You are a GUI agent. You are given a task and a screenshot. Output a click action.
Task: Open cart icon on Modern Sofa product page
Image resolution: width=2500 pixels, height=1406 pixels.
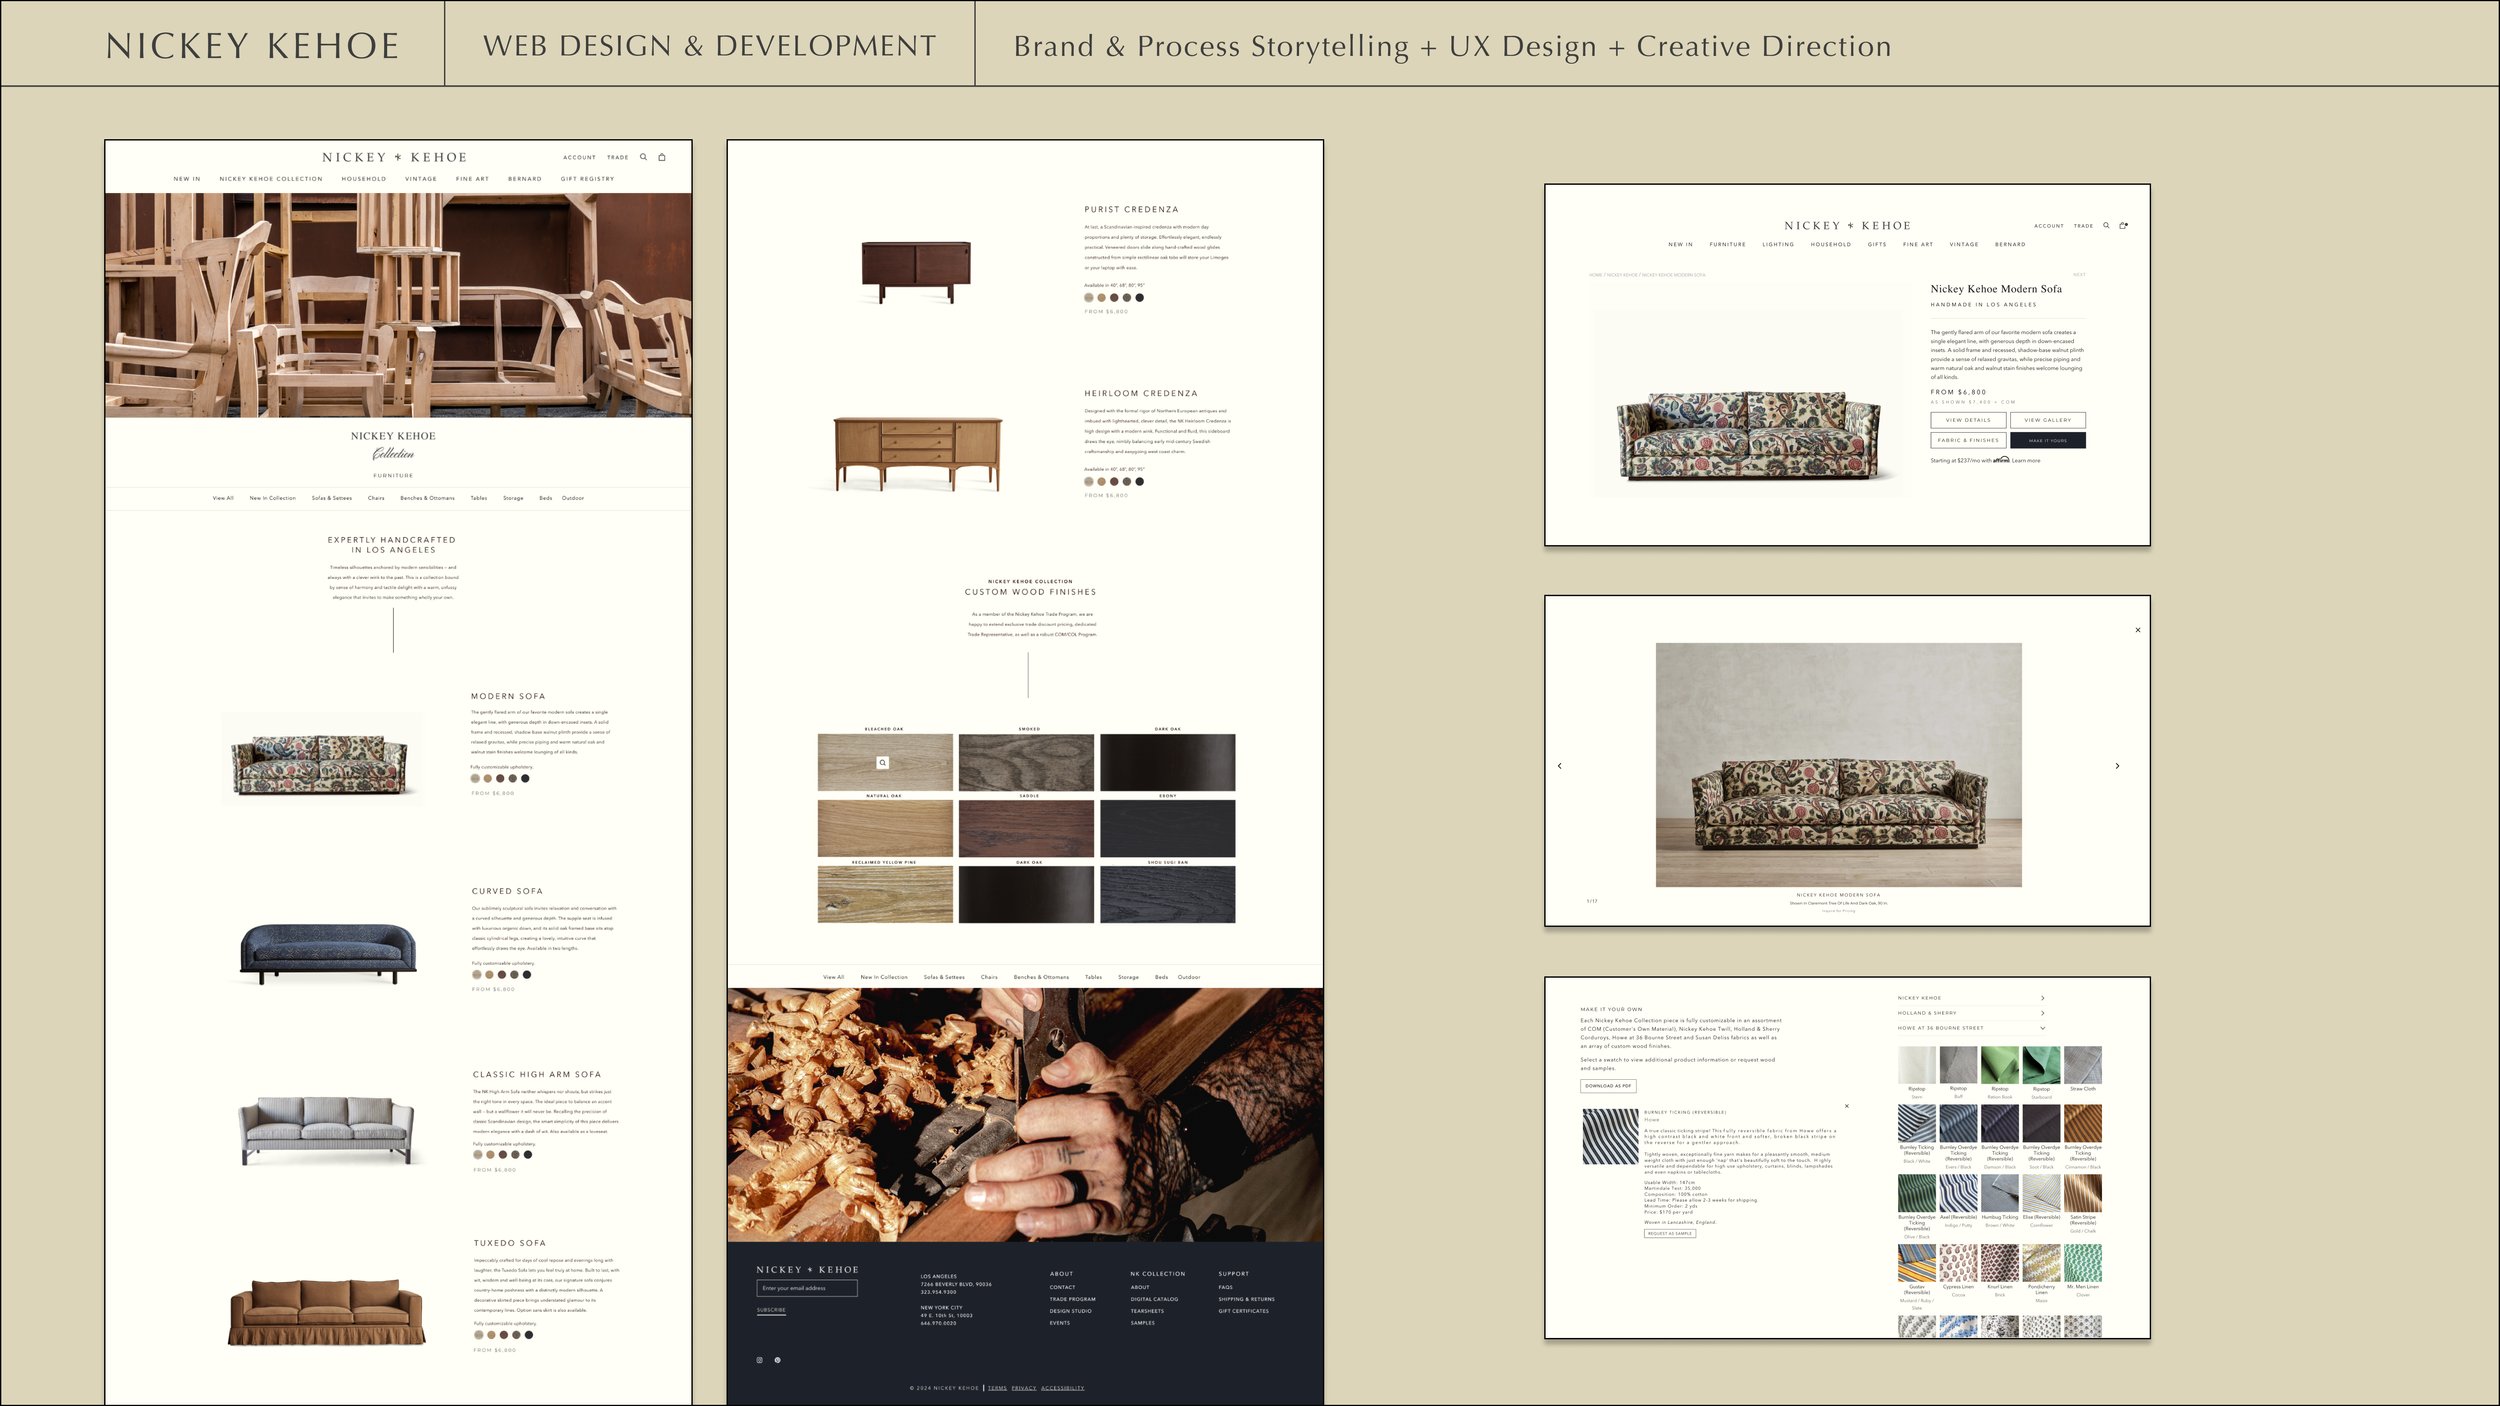click(x=2123, y=225)
